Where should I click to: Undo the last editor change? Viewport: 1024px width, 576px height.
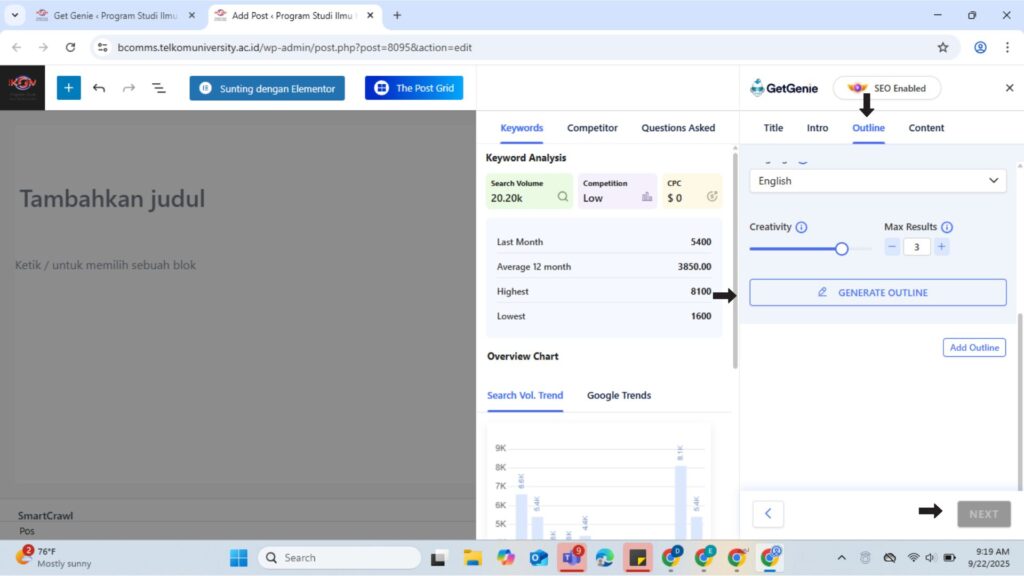99,88
